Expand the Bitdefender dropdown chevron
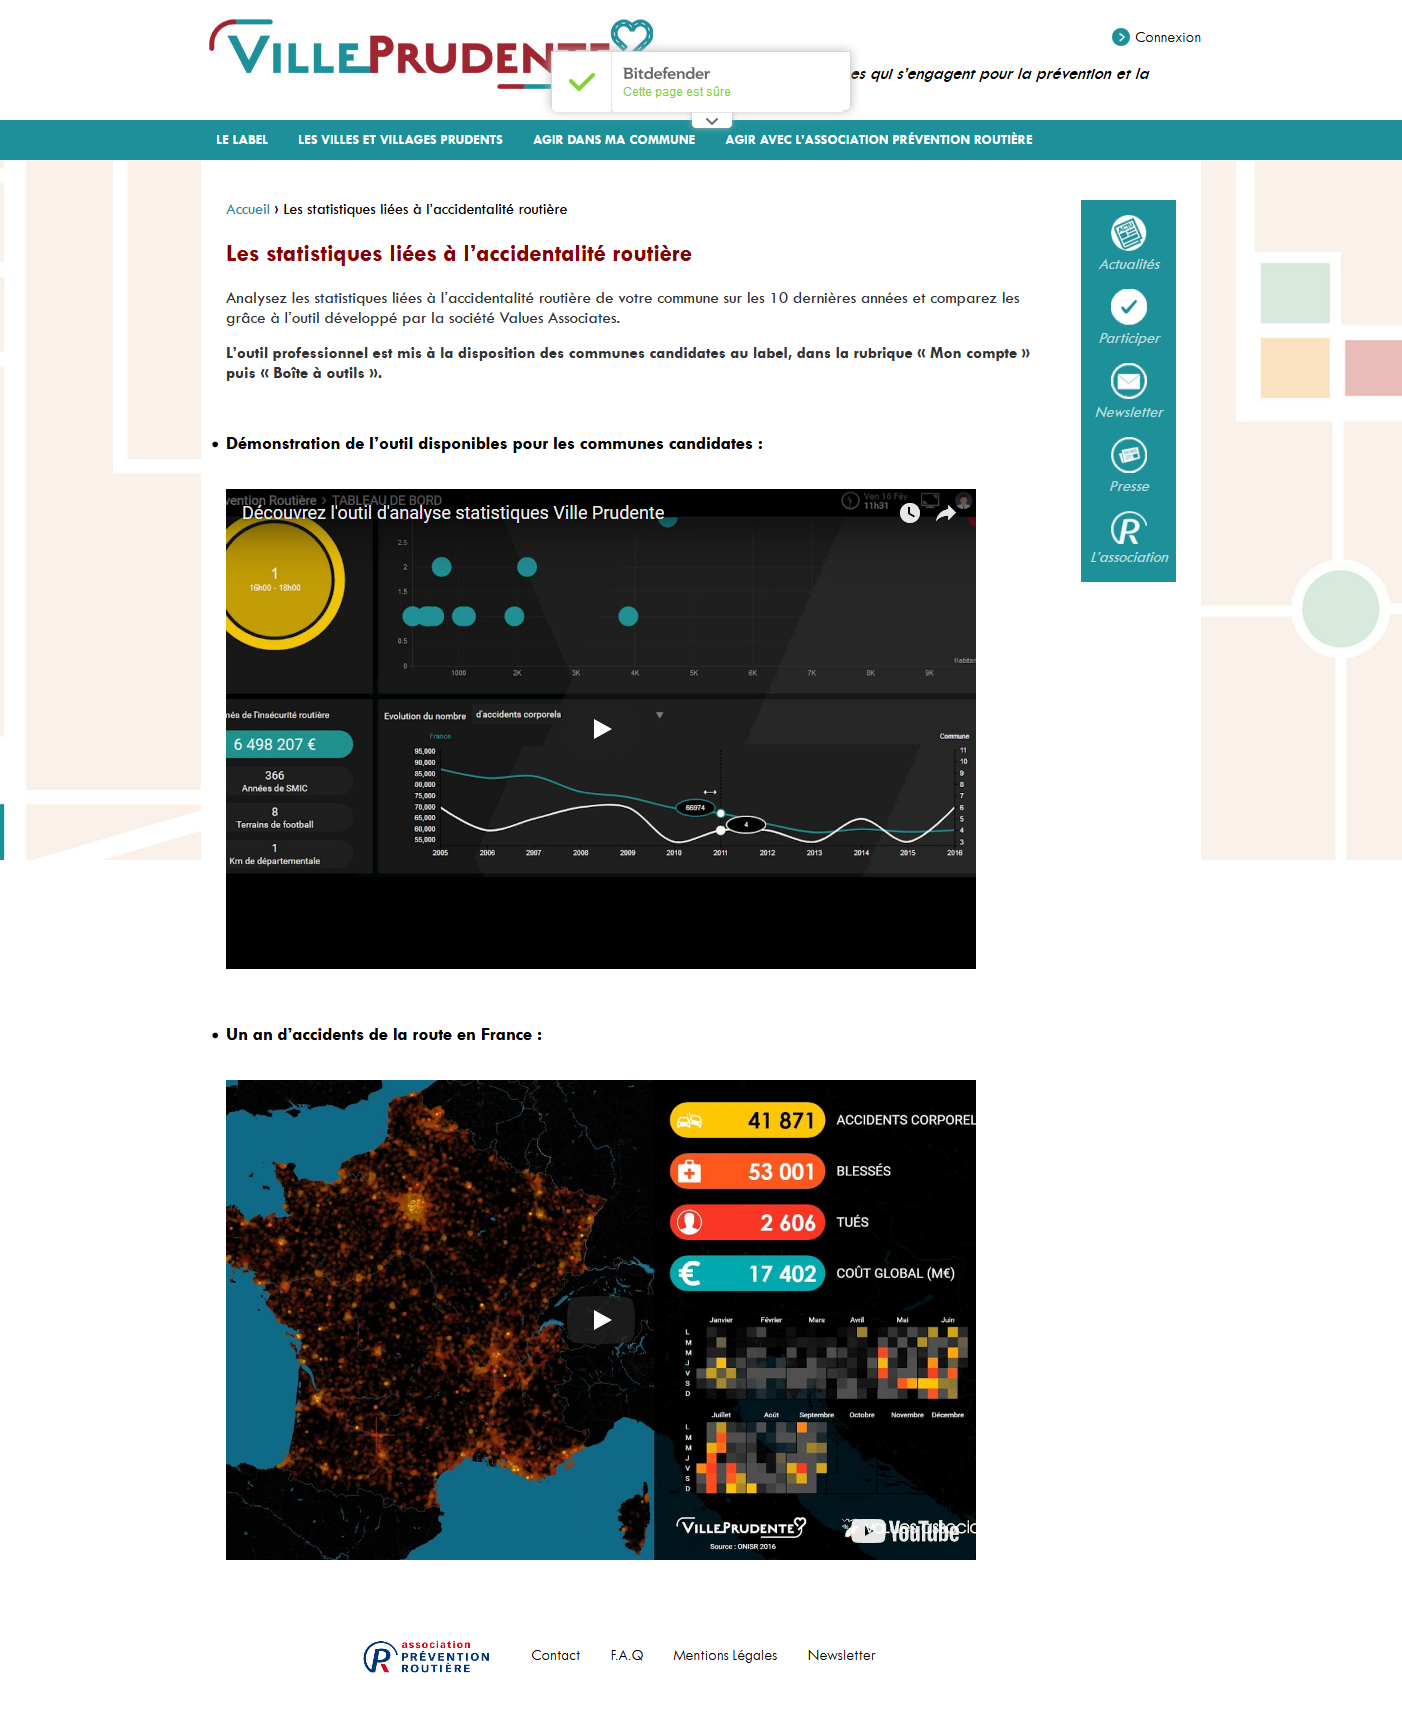This screenshot has height=1714, width=1402. pyautogui.click(x=711, y=121)
